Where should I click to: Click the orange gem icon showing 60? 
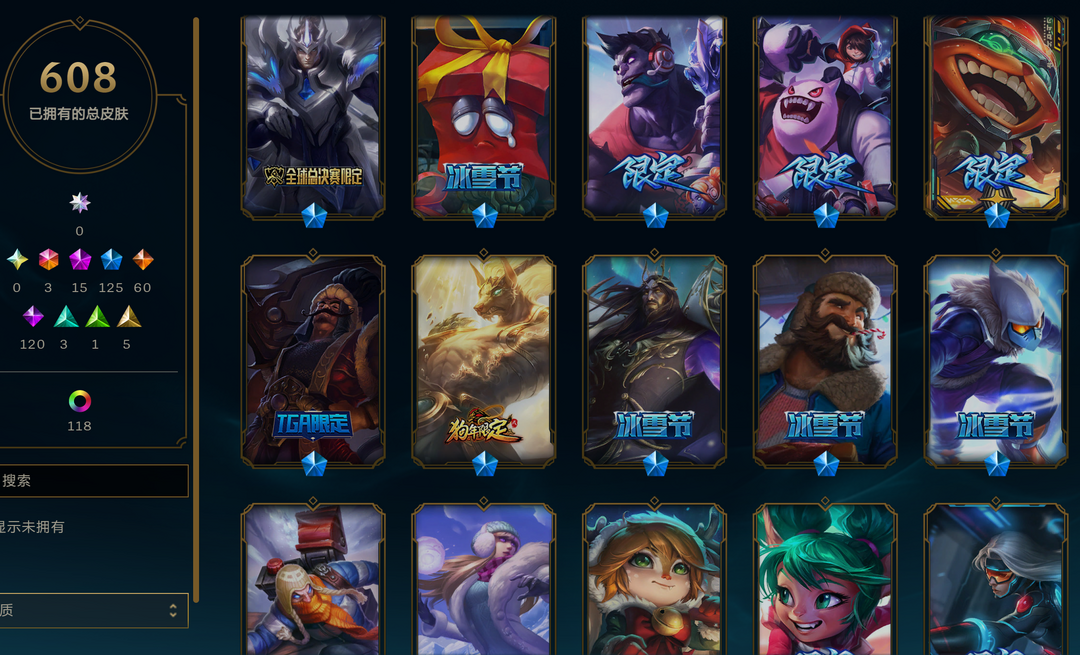[143, 260]
